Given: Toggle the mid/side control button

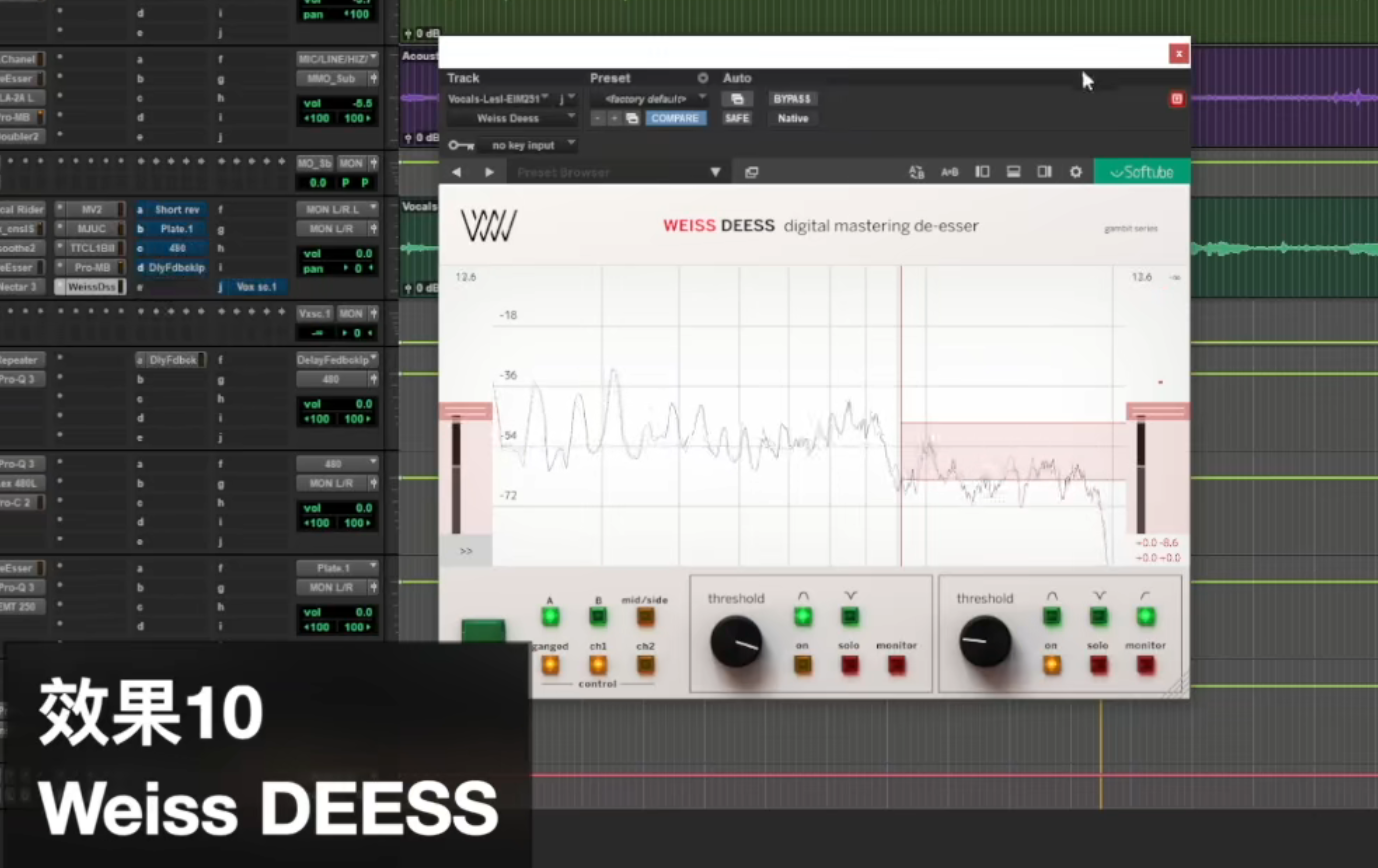Looking at the screenshot, I should pyautogui.click(x=645, y=617).
